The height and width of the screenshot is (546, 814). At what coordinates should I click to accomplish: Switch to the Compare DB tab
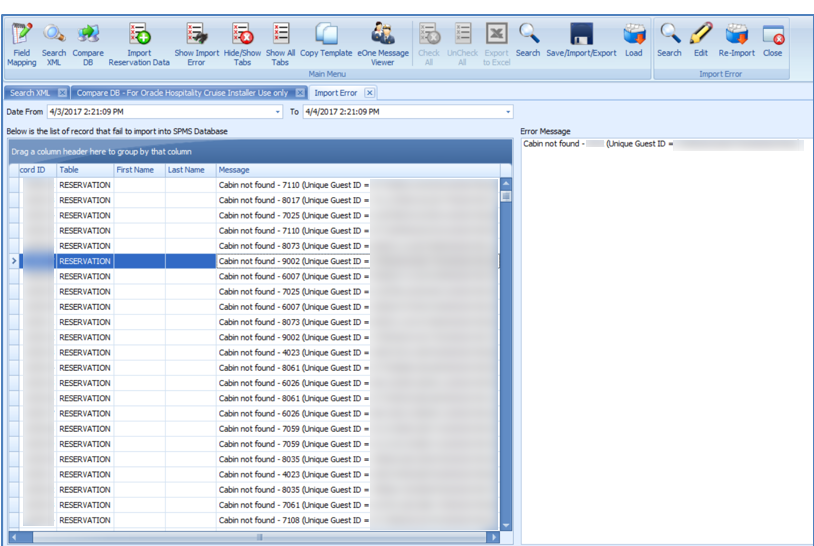(x=182, y=93)
